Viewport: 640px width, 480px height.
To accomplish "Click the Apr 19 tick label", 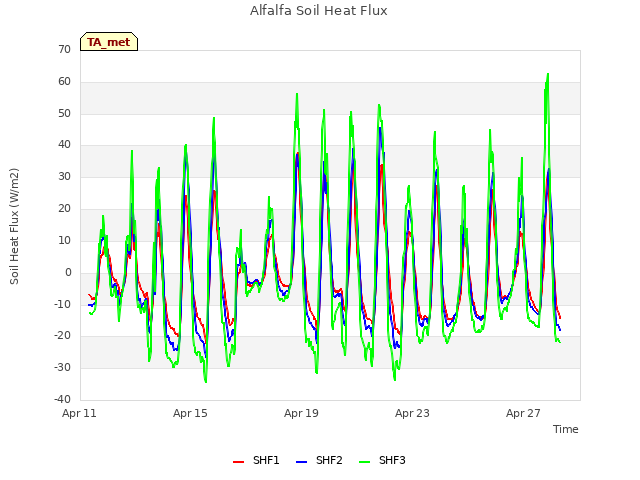I will [301, 413].
